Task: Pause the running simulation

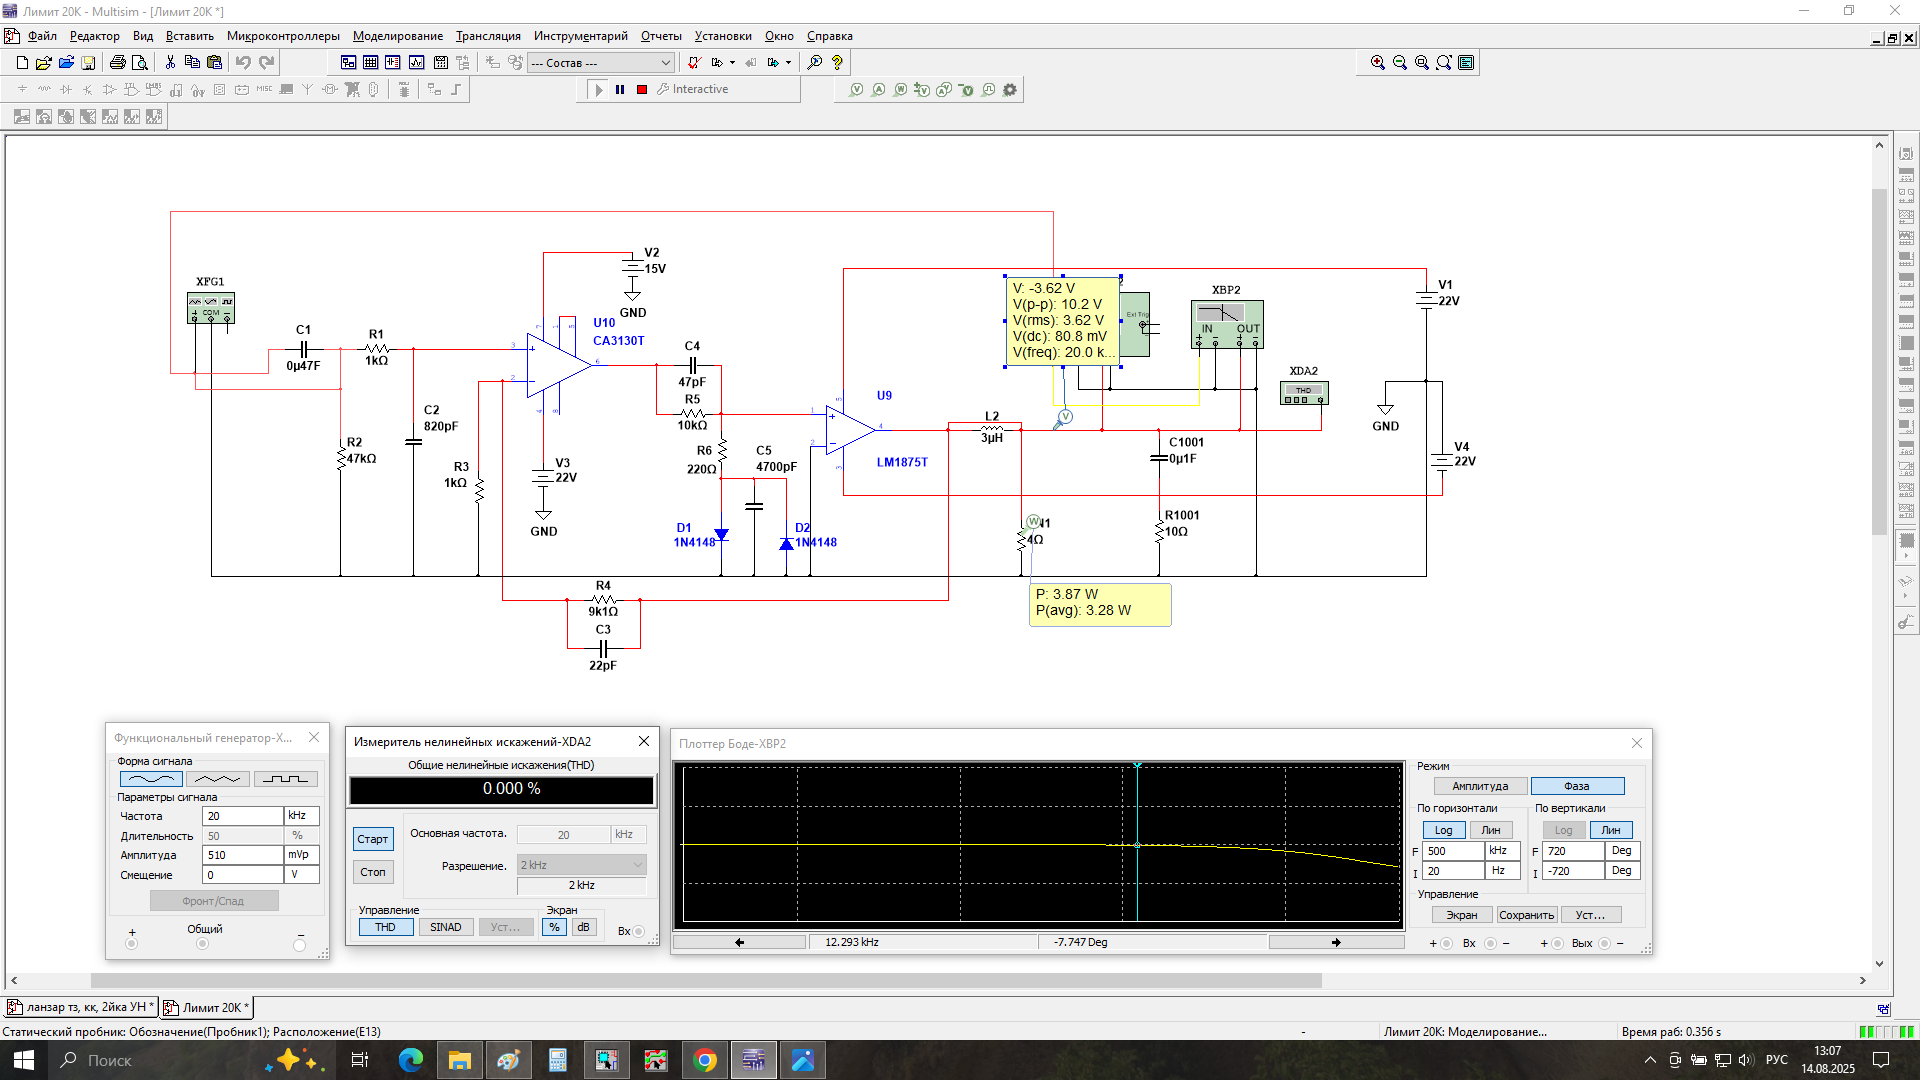Action: (x=620, y=89)
